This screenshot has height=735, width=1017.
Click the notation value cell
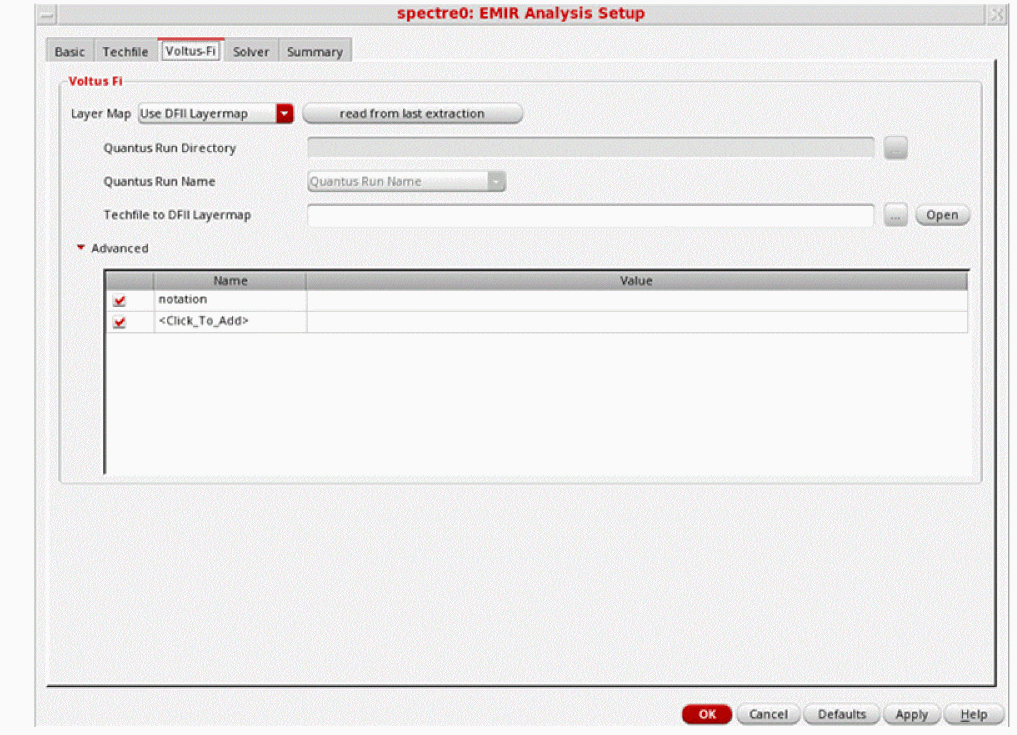click(x=637, y=300)
